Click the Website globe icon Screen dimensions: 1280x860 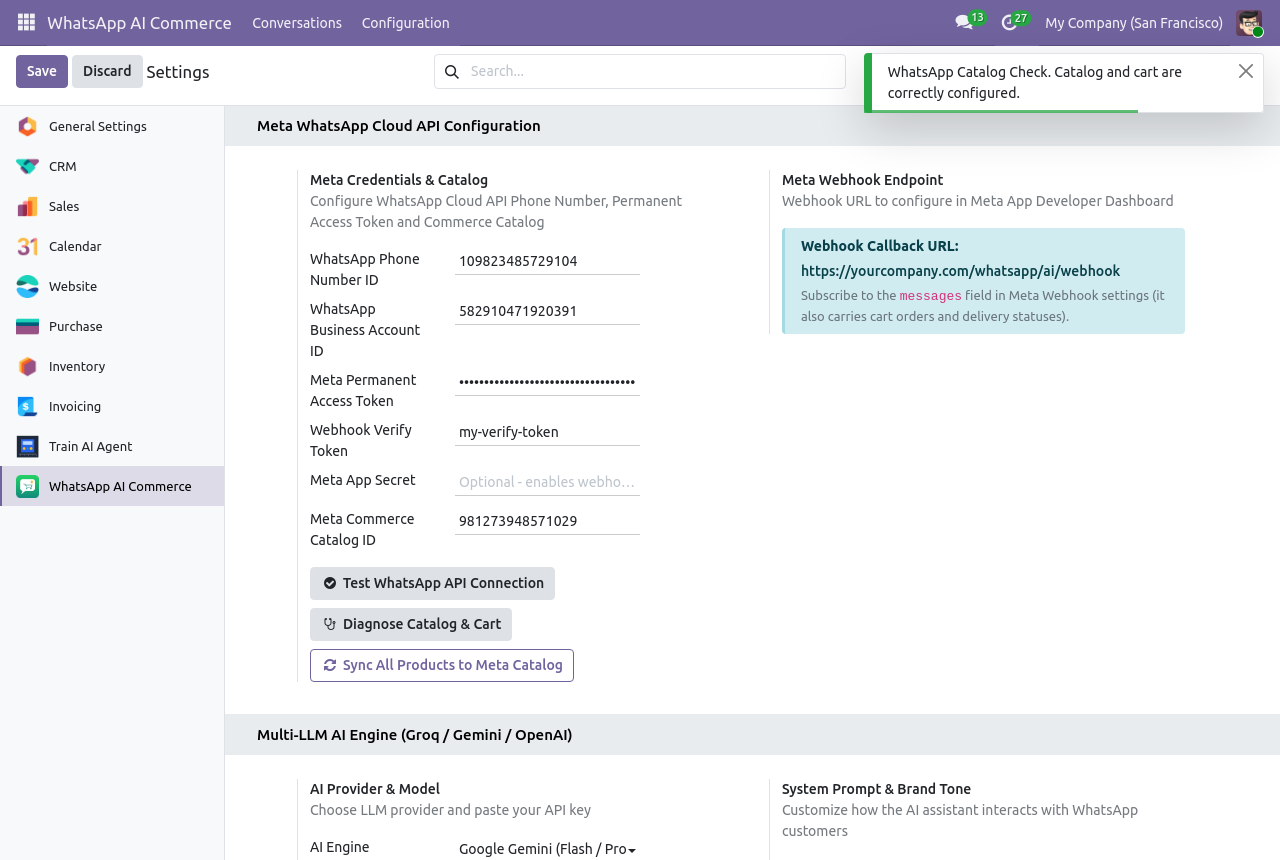pos(28,286)
